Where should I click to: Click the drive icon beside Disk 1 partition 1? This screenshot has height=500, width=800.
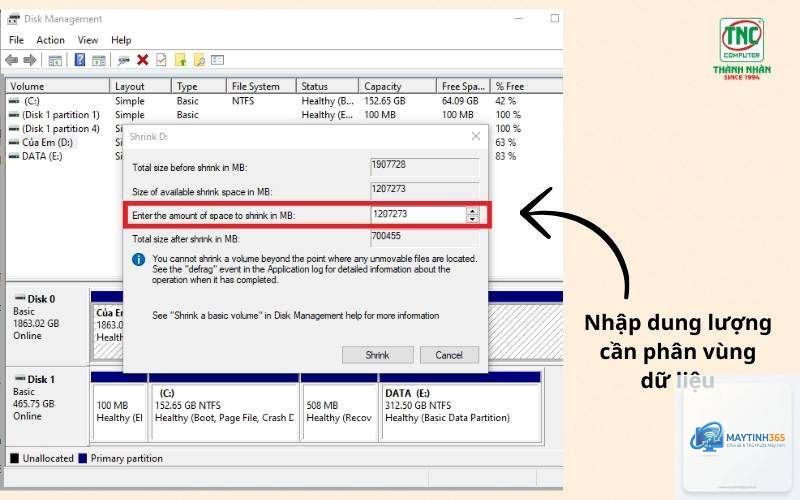[x=14, y=115]
